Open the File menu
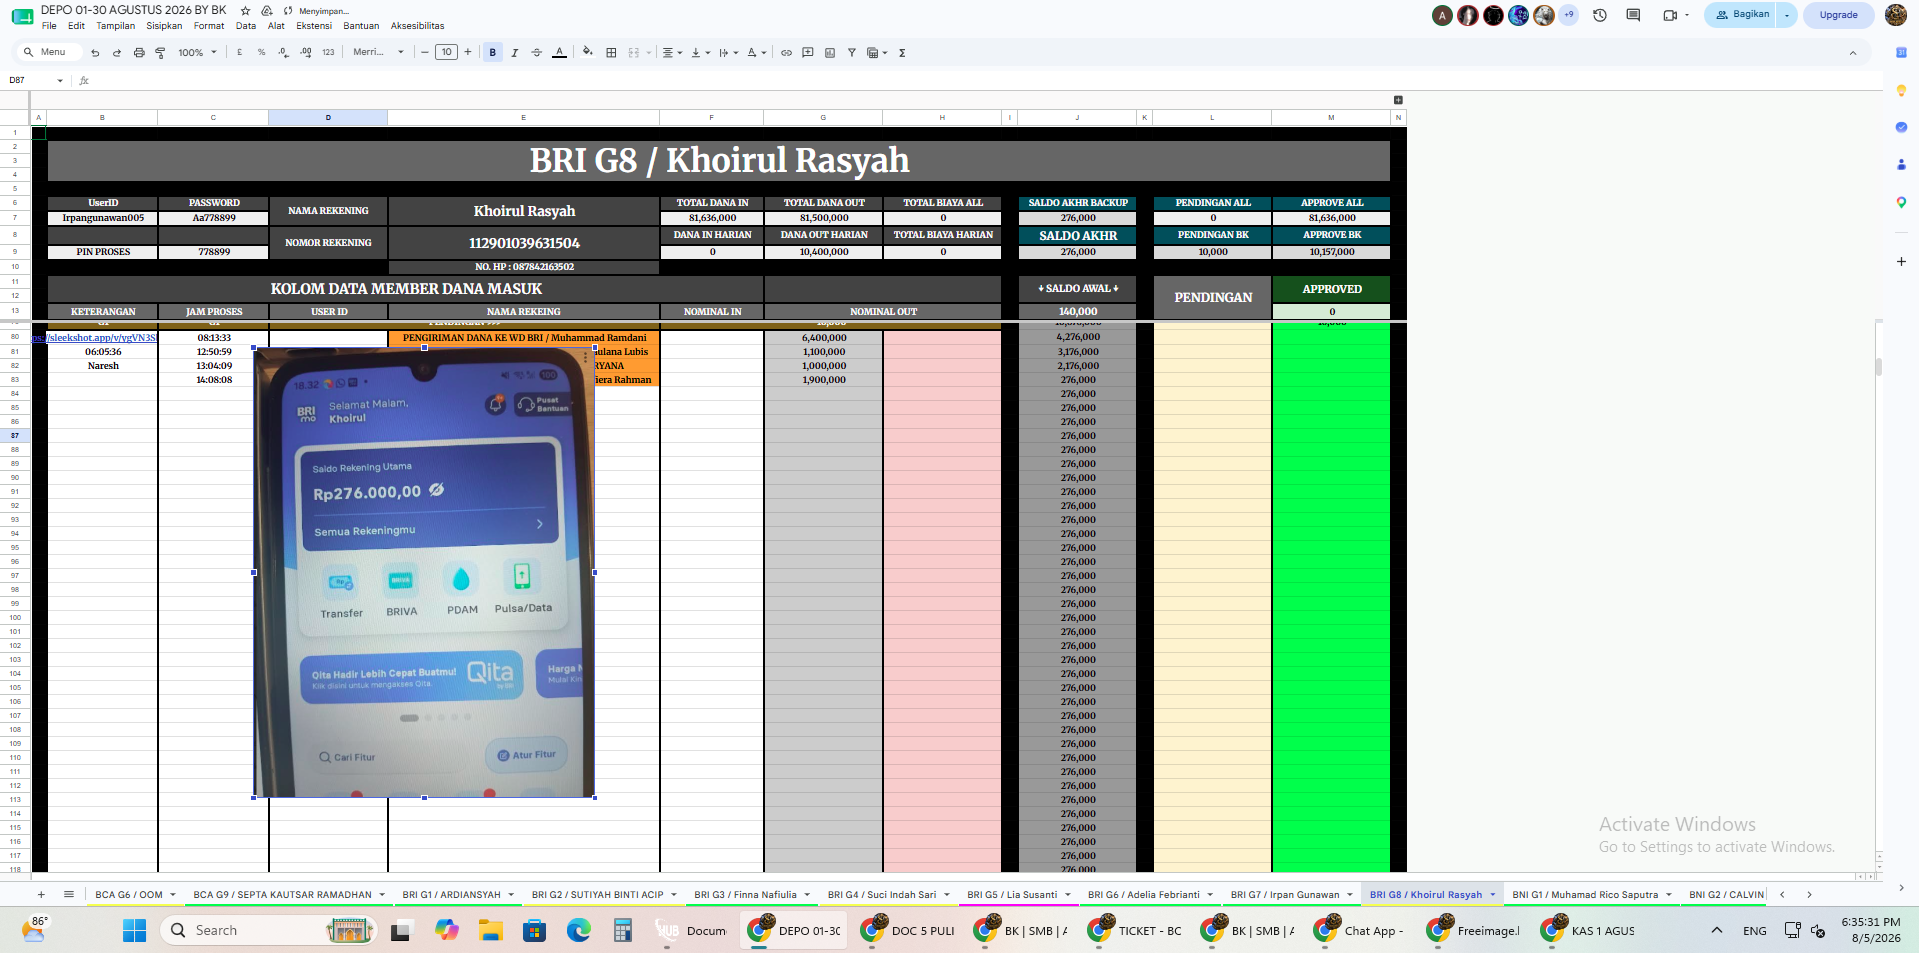 (x=49, y=26)
